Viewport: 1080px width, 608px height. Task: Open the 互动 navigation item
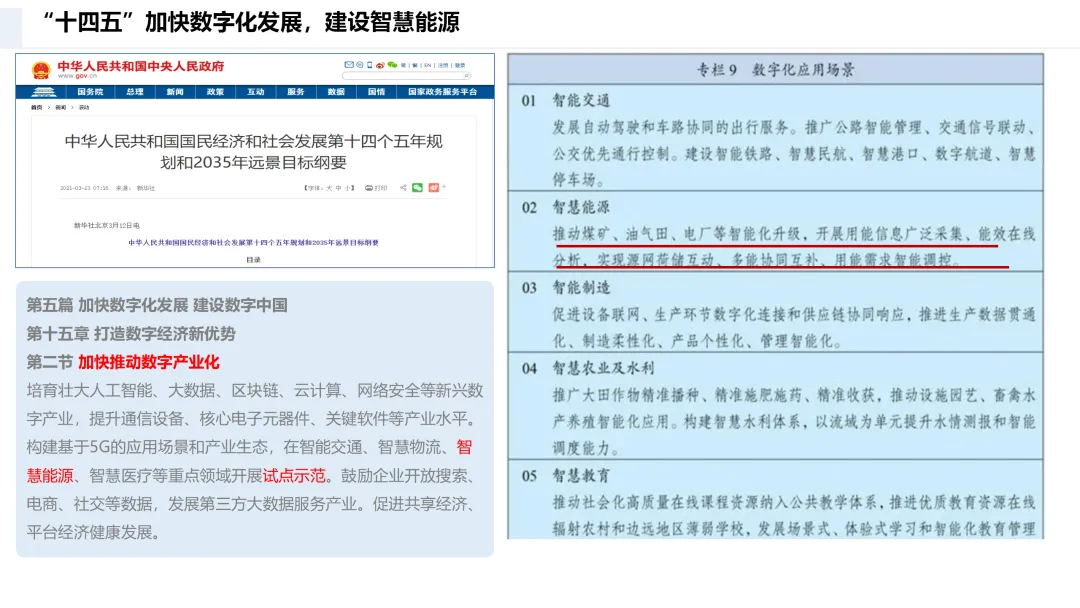pos(256,92)
